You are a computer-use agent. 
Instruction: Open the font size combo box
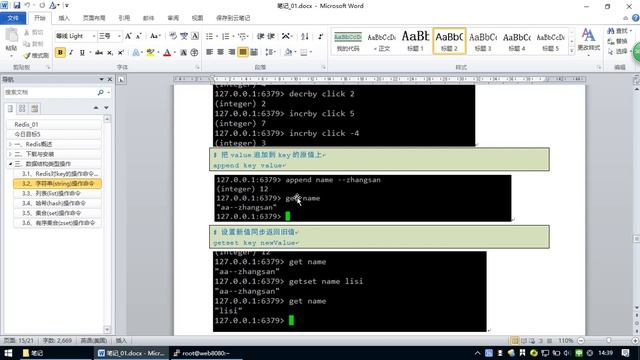(x=109, y=36)
